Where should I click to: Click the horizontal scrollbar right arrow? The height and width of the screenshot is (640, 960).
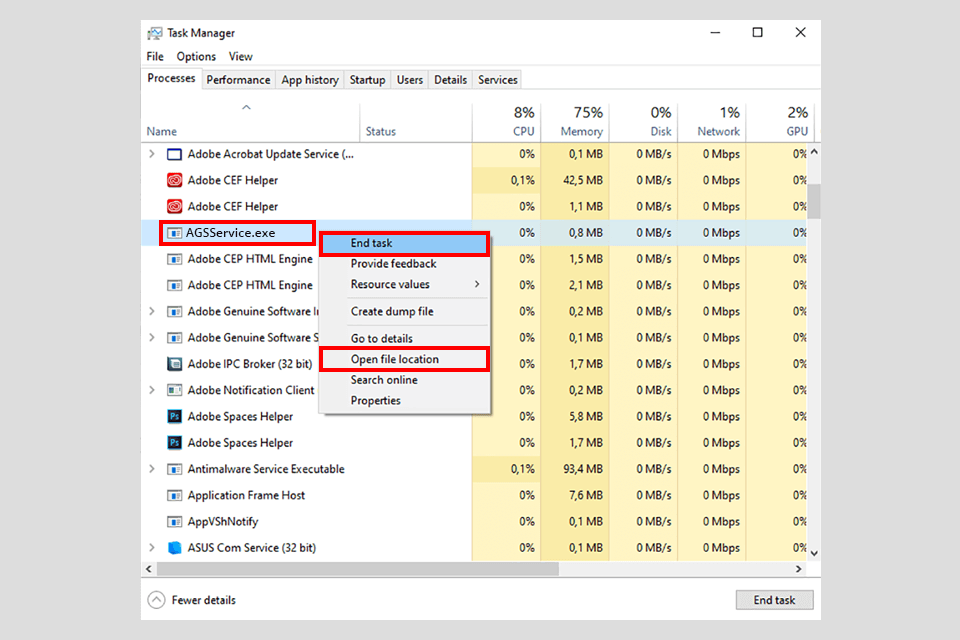pyautogui.click(x=799, y=569)
